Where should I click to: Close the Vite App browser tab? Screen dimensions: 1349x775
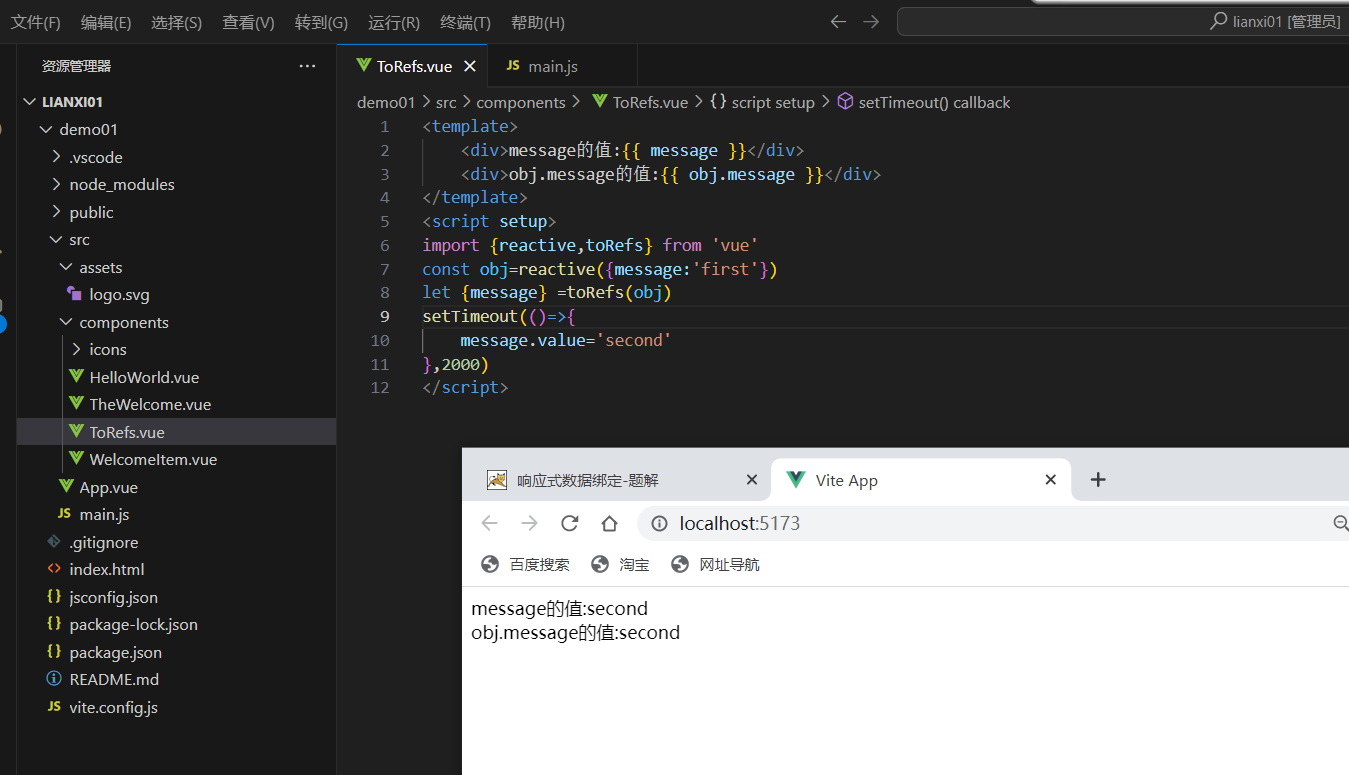(1051, 480)
